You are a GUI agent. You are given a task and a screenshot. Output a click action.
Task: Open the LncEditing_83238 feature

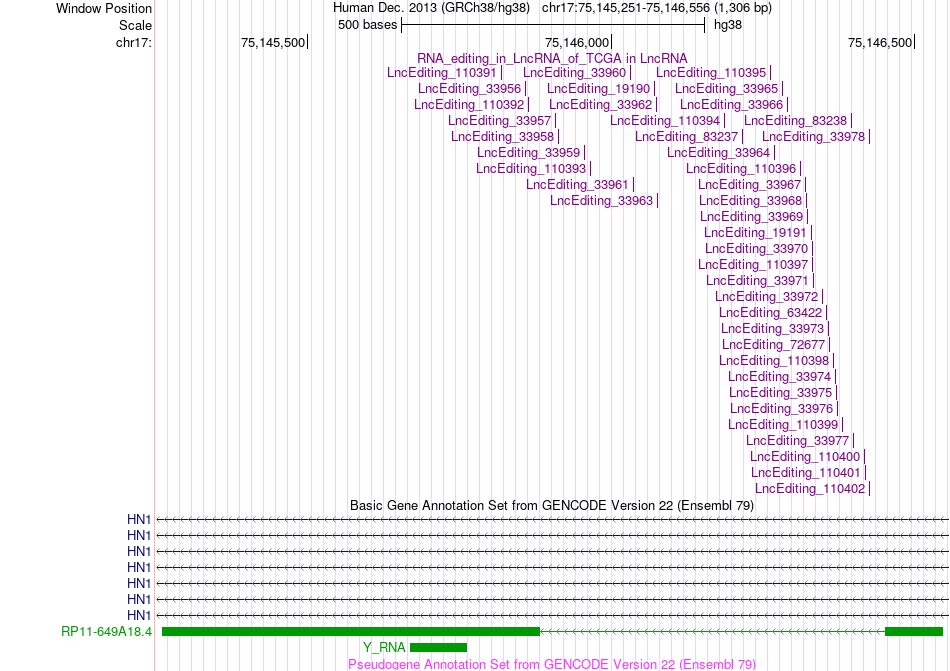pyautogui.click(x=796, y=121)
